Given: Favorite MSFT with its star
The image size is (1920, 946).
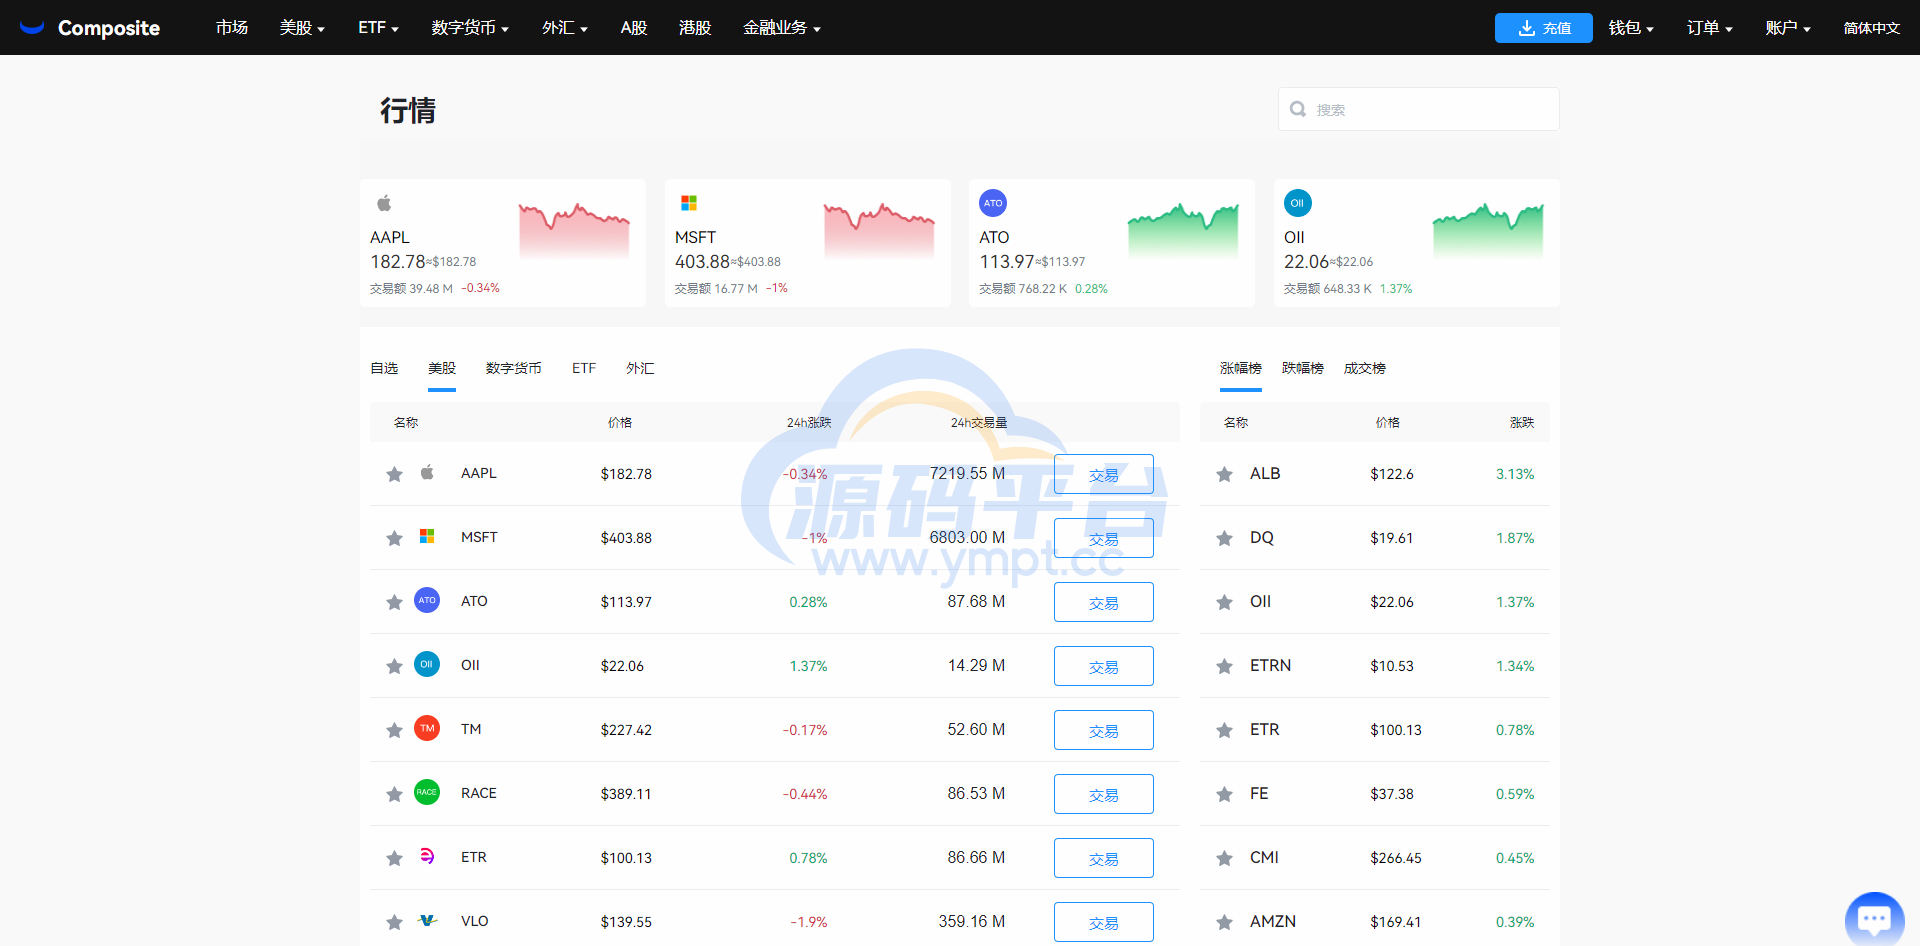Looking at the screenshot, I should point(394,538).
